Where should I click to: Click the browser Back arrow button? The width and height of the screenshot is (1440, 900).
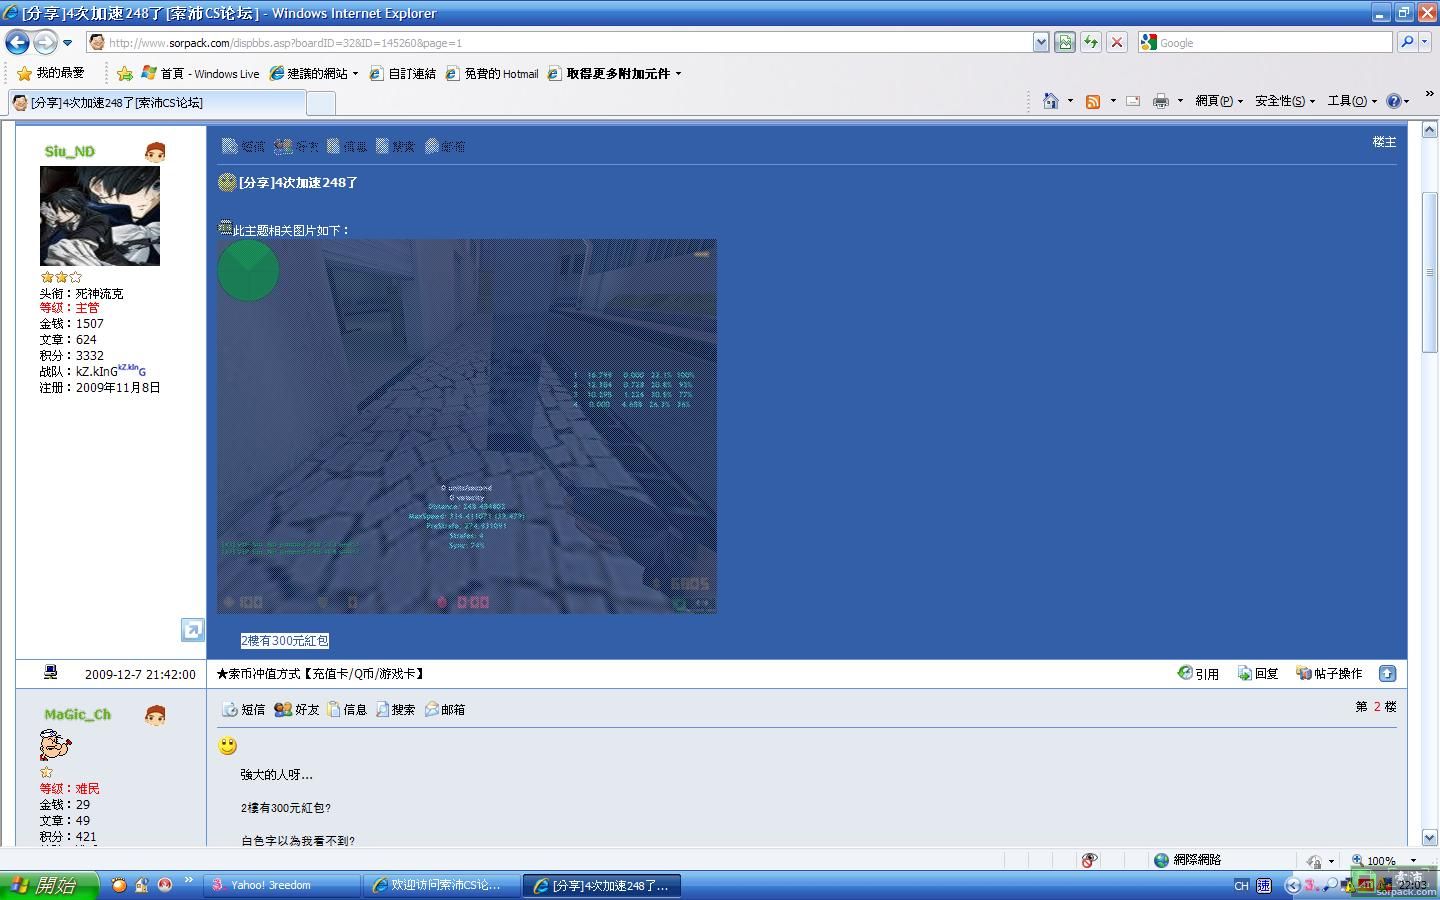(18, 42)
